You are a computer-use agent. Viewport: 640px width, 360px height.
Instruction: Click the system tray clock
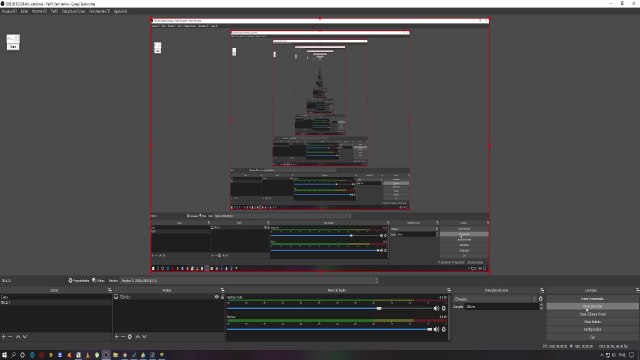(x=622, y=355)
